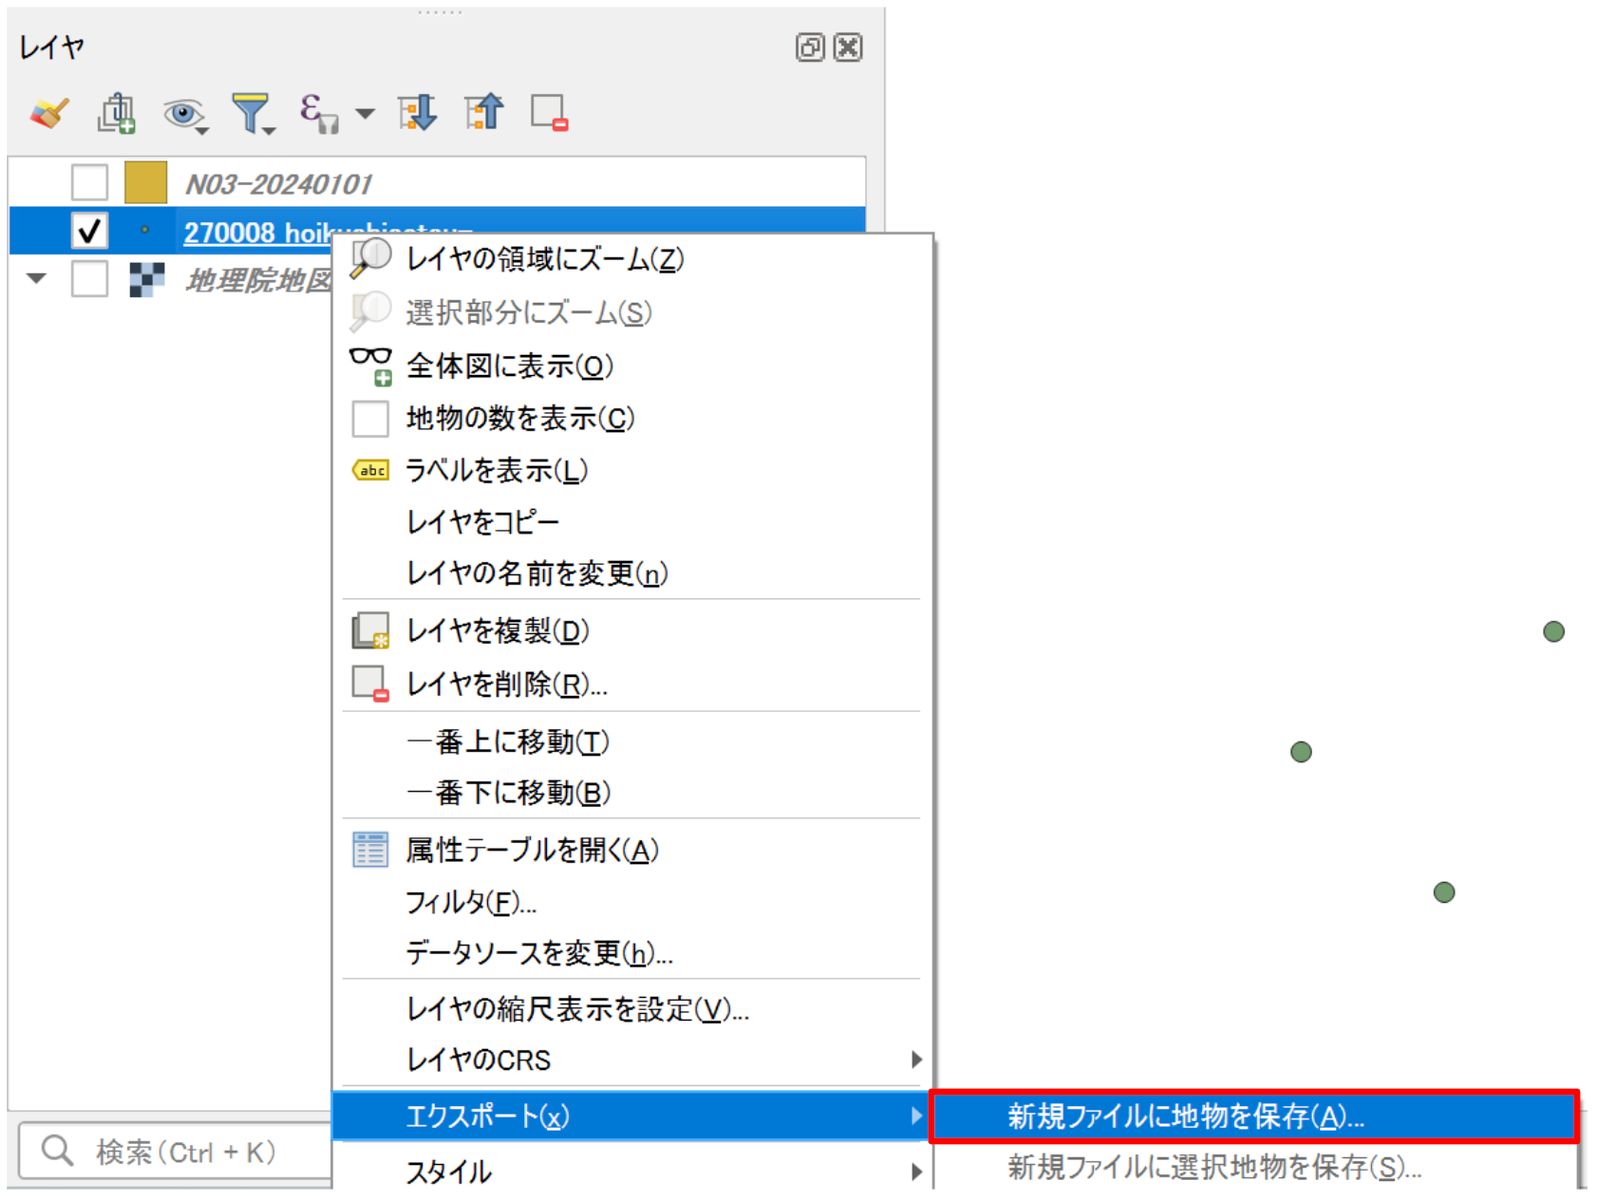Expand the レイヤのCRS submenu
Viewport: 1600px width, 1200px height.
(x=631, y=1060)
